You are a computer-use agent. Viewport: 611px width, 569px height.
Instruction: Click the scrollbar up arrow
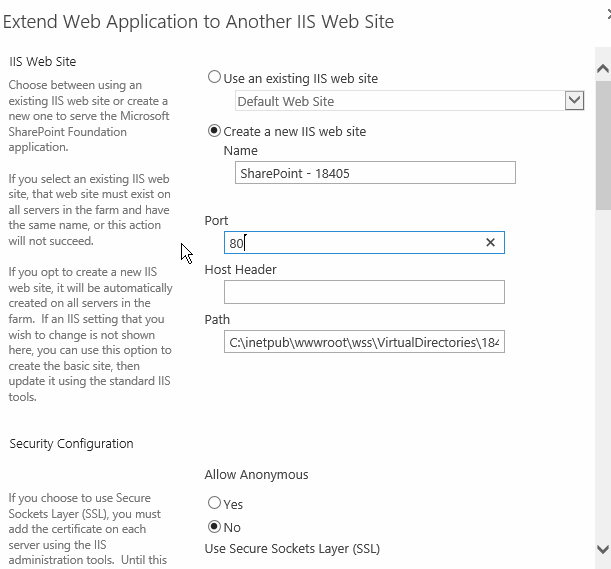click(602, 69)
